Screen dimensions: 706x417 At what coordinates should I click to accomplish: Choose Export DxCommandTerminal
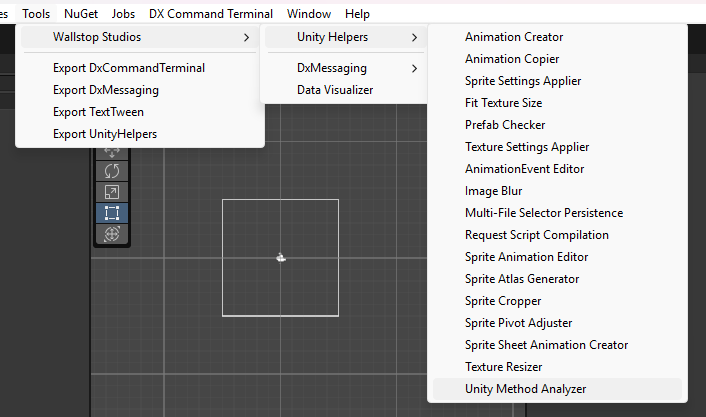point(129,68)
